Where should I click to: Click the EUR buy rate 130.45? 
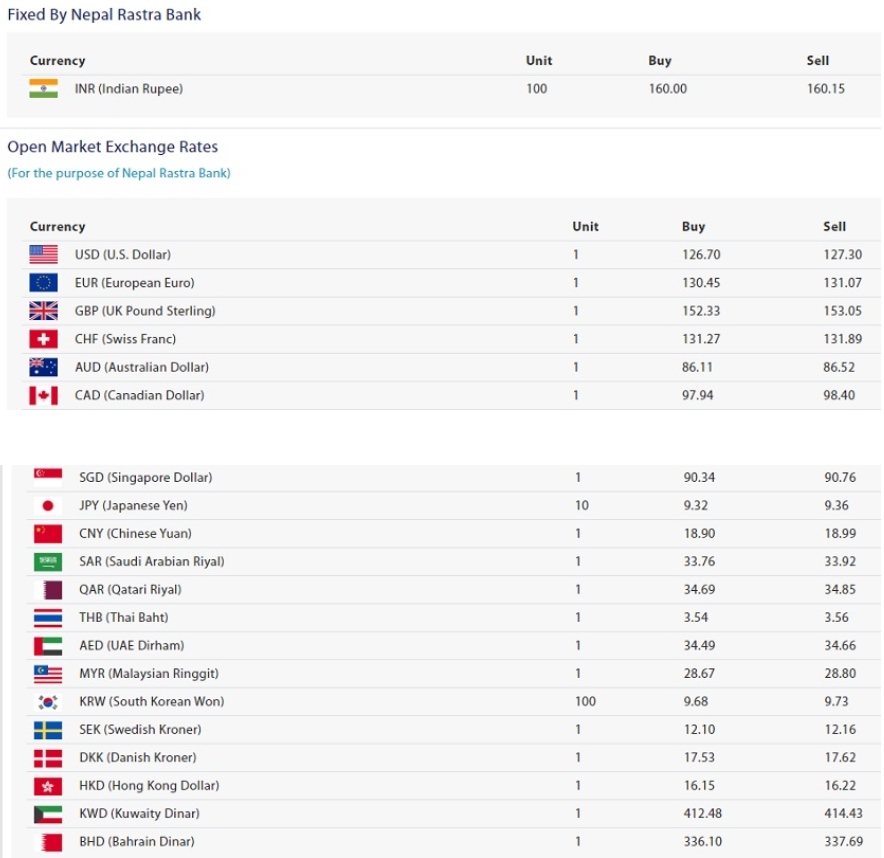[x=701, y=282]
